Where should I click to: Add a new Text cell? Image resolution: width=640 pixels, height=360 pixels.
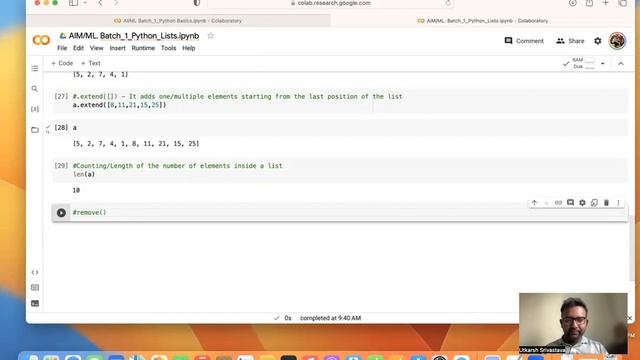(x=91, y=63)
